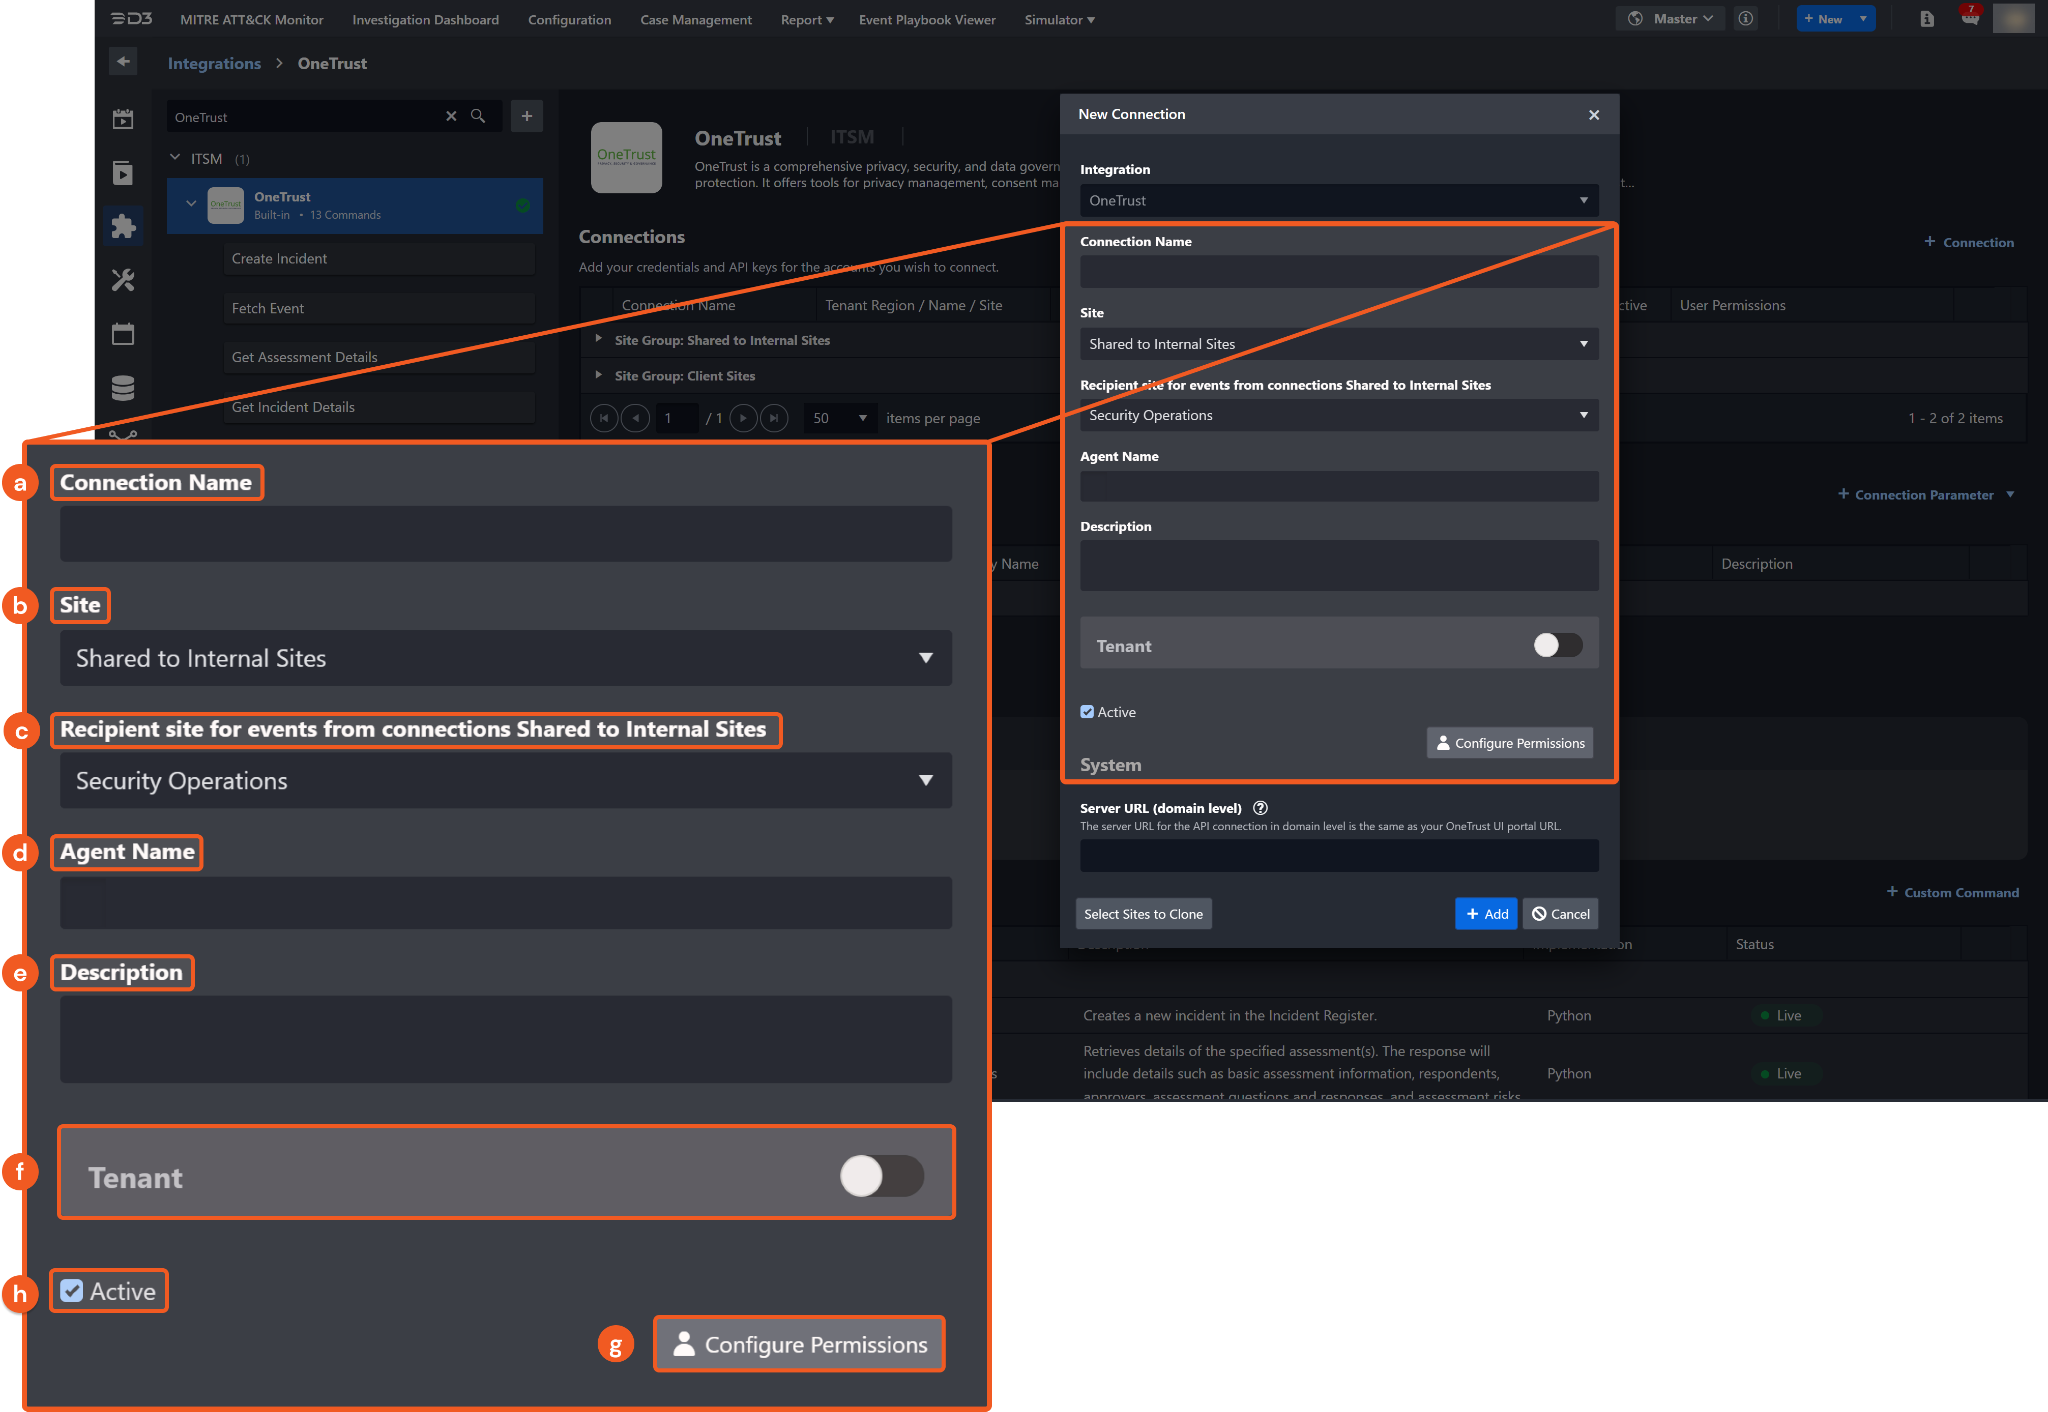This screenshot has width=2048, height=1412.
Task: Go back using the arrow icon
Action: pos(123,62)
